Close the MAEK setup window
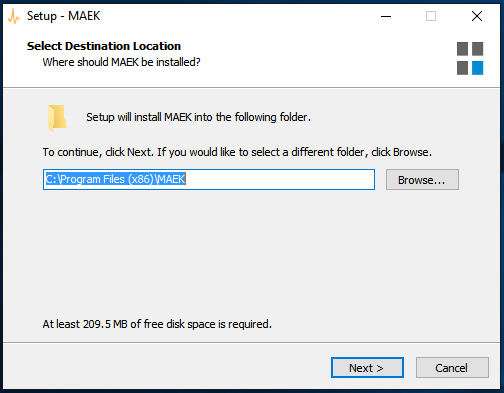The width and height of the screenshot is (504, 393). (477, 16)
